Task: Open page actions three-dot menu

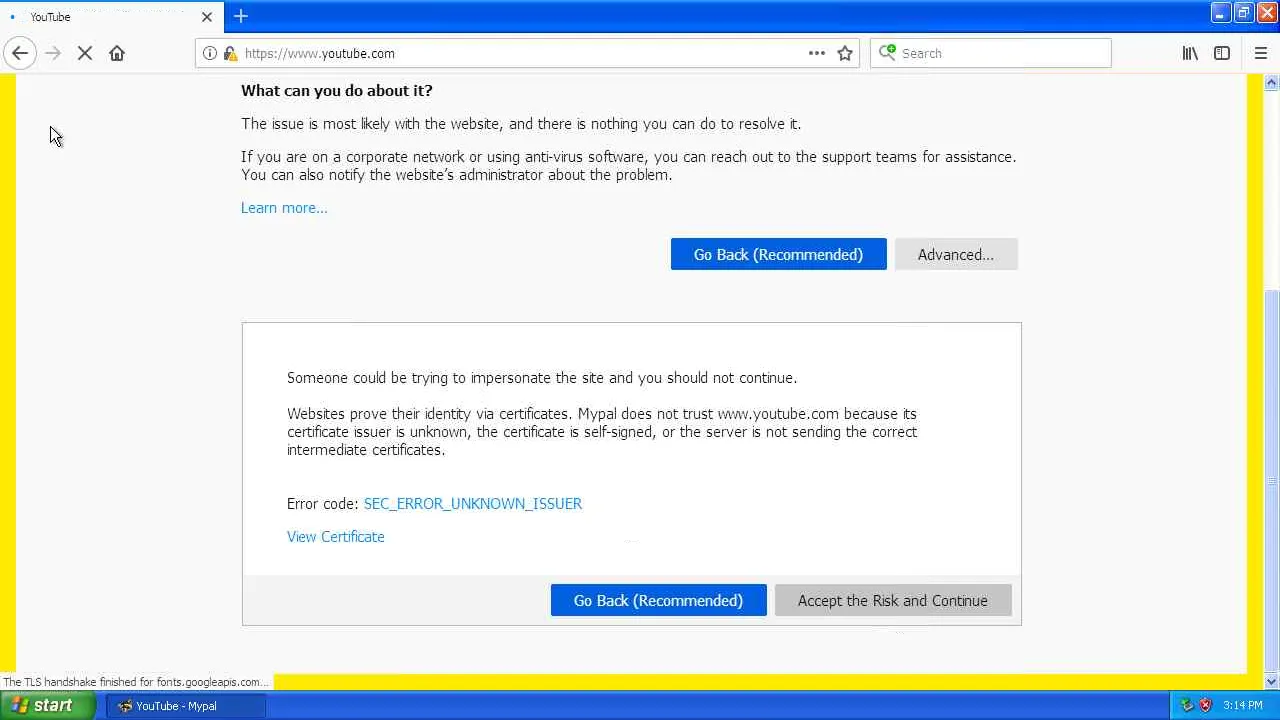Action: click(x=817, y=53)
